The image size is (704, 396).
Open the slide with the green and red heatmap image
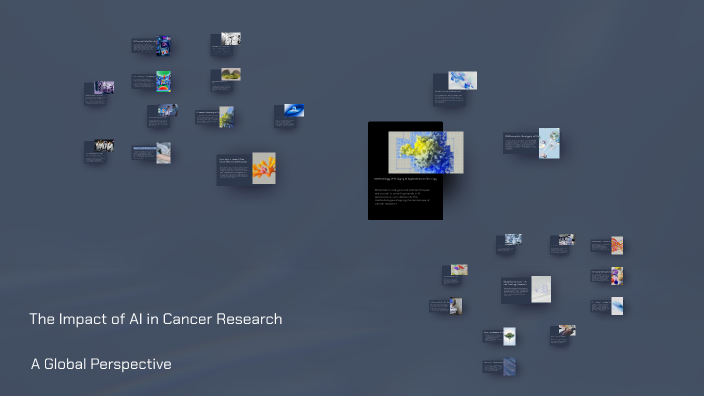point(151,81)
